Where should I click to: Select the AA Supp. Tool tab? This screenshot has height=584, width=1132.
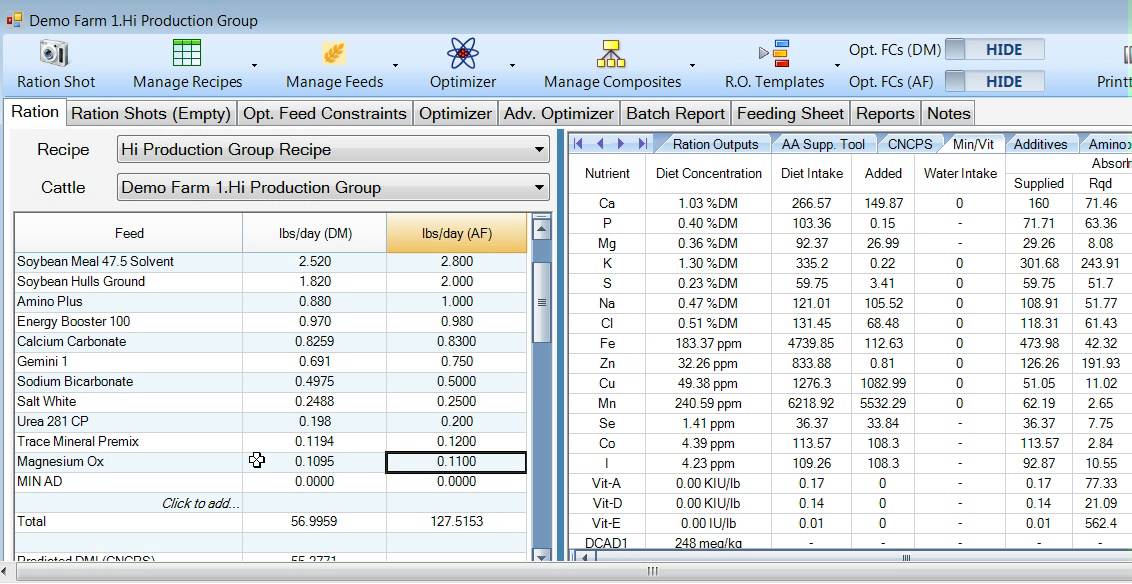pos(823,144)
